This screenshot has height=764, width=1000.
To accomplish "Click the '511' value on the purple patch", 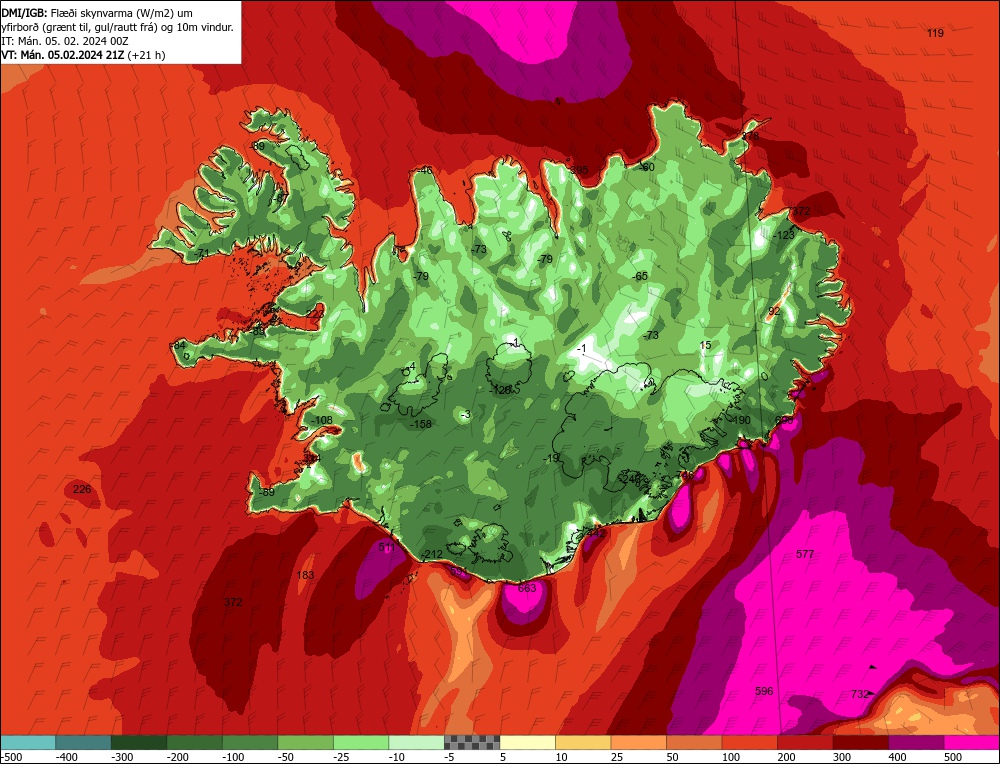I will (x=387, y=547).
